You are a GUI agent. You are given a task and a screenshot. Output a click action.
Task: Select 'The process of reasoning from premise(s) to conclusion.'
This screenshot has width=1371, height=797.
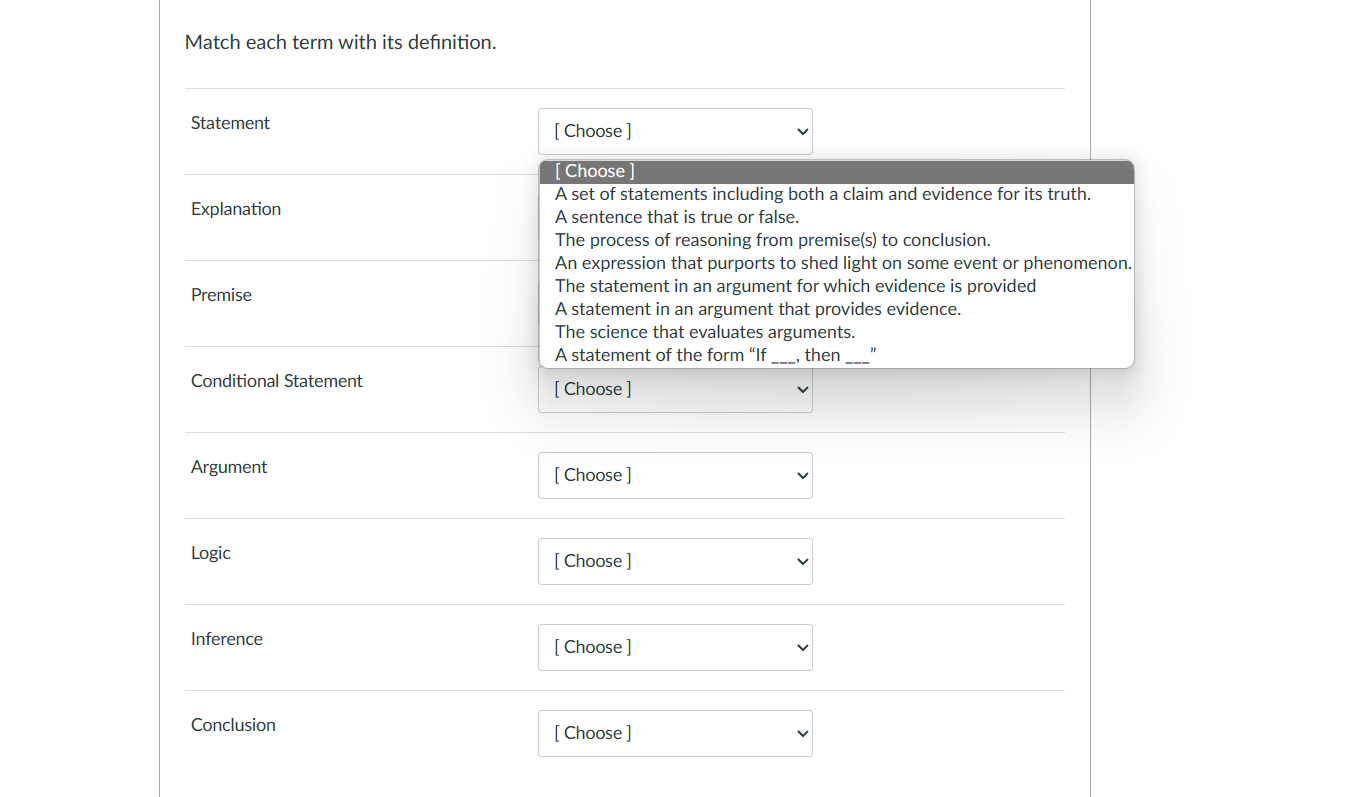pyautogui.click(x=772, y=239)
